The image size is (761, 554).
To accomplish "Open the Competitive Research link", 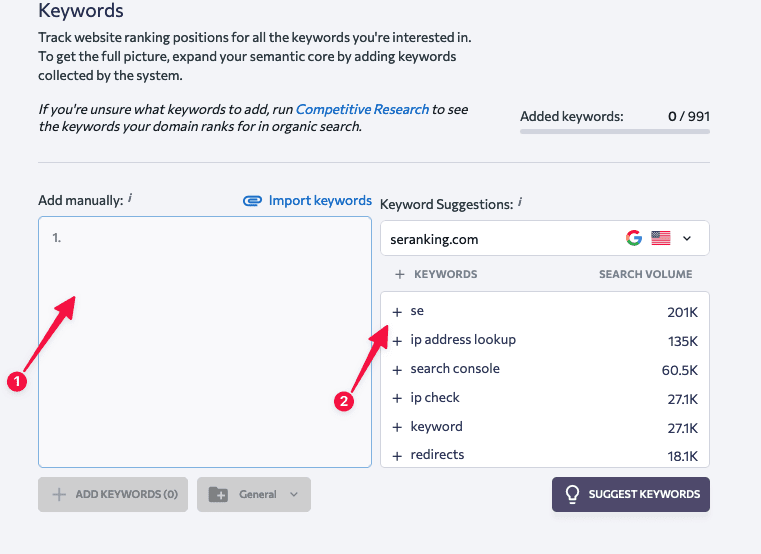I will coord(362,109).
